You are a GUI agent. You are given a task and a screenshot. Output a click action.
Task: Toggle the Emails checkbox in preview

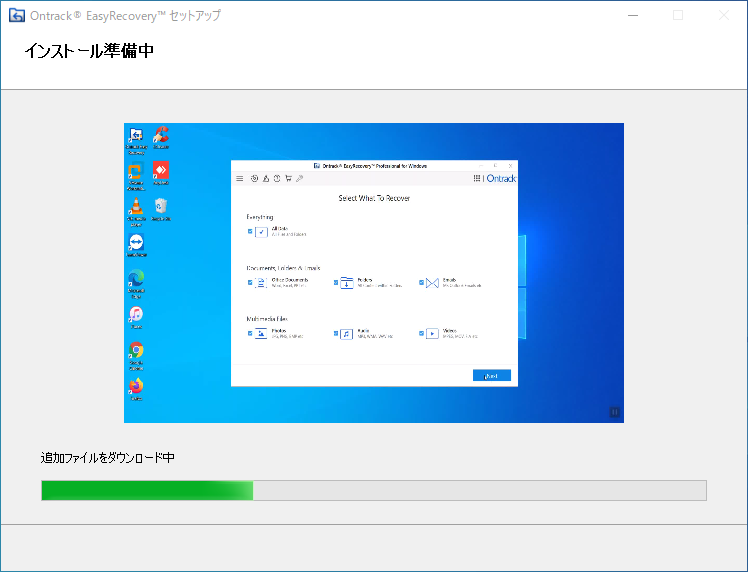coord(421,282)
